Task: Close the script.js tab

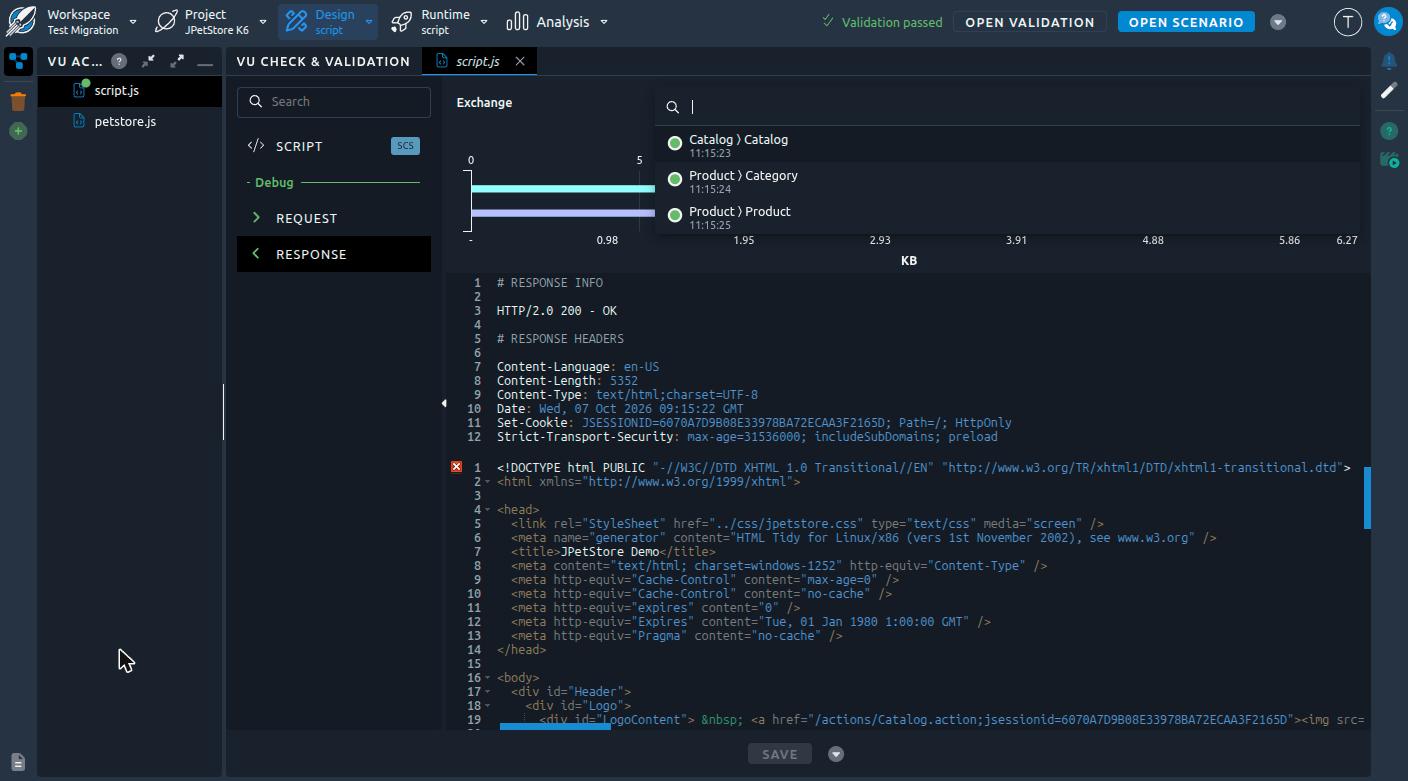Action: click(x=520, y=61)
